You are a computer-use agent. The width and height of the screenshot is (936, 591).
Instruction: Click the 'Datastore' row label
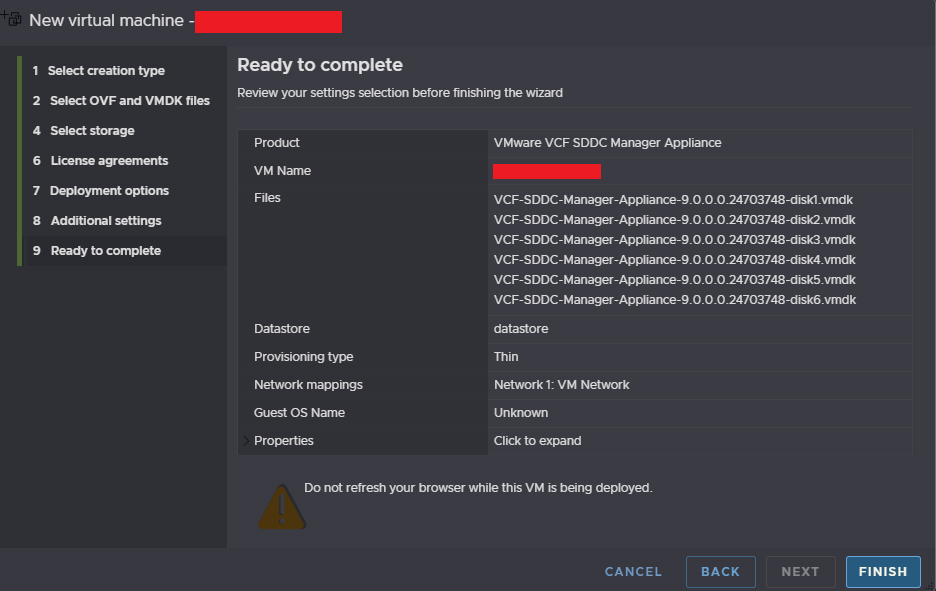[282, 328]
